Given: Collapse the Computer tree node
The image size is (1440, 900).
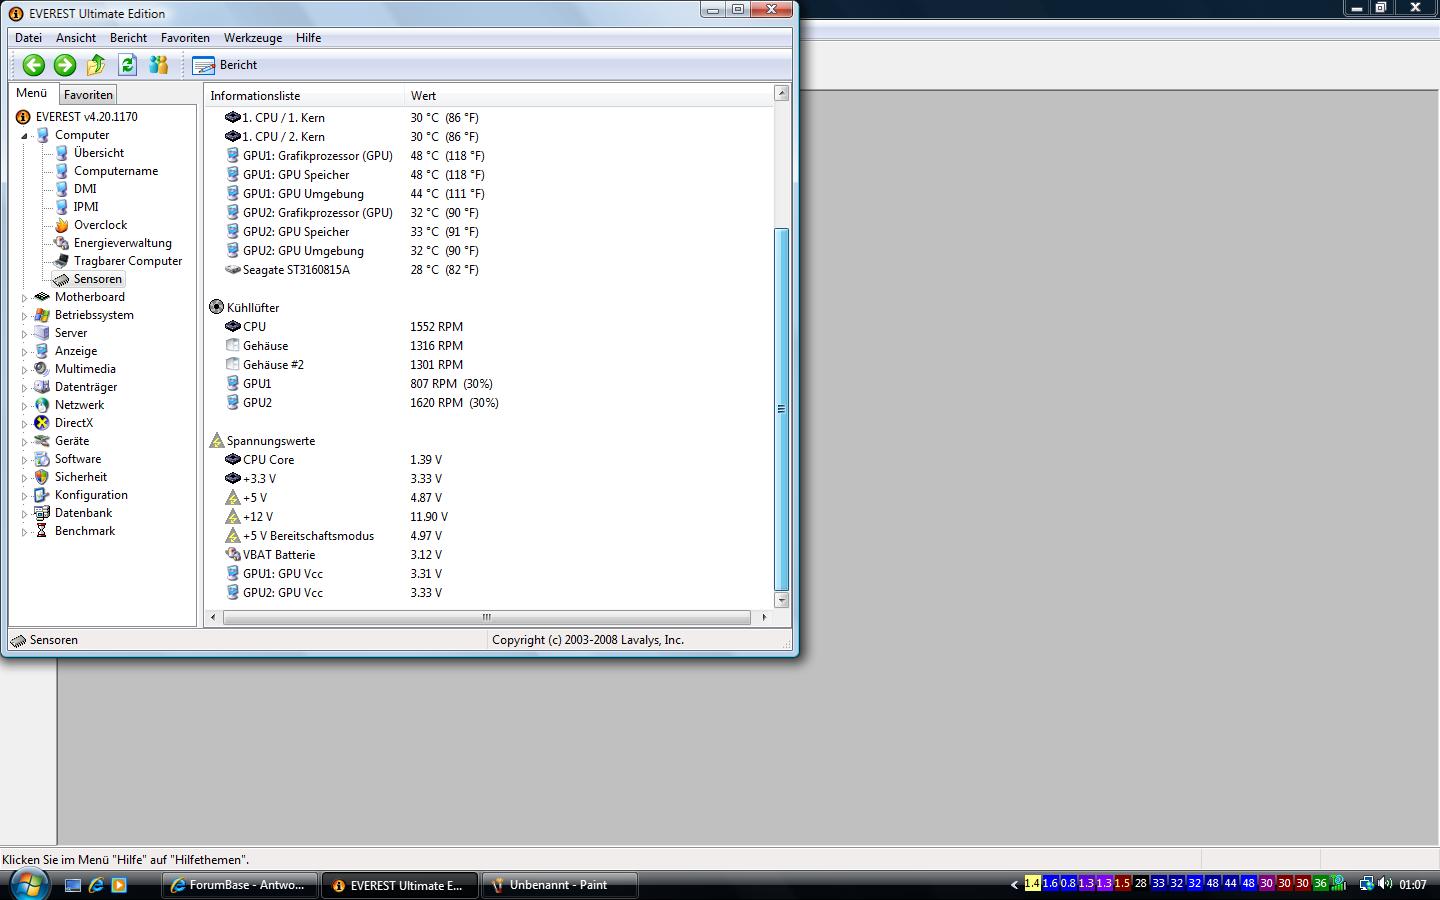Looking at the screenshot, I should (x=25, y=136).
